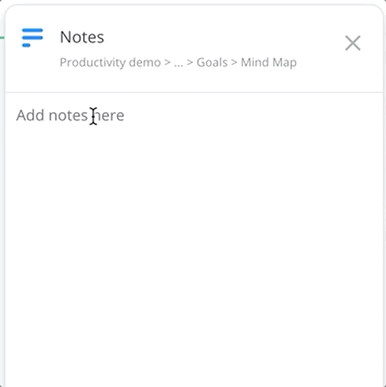The width and height of the screenshot is (386, 387).
Task: Click the 'Notes' panel title
Action: (x=82, y=37)
